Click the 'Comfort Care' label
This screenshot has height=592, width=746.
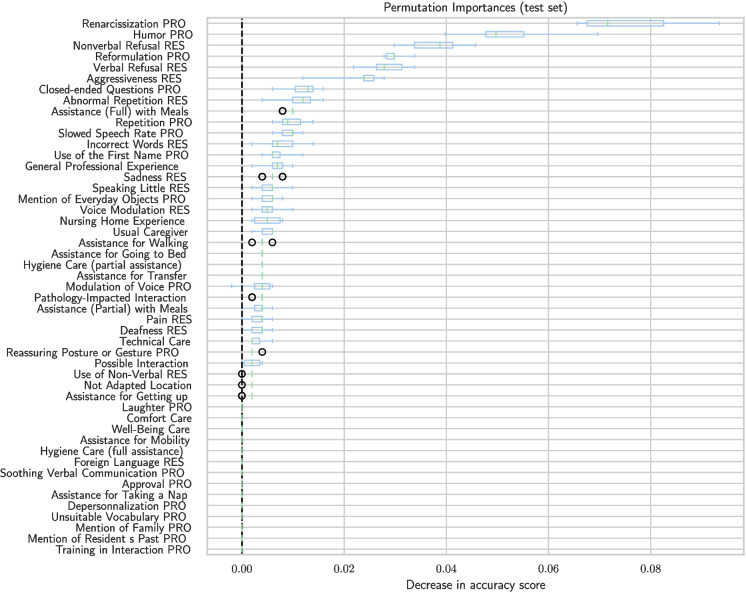[x=159, y=418]
